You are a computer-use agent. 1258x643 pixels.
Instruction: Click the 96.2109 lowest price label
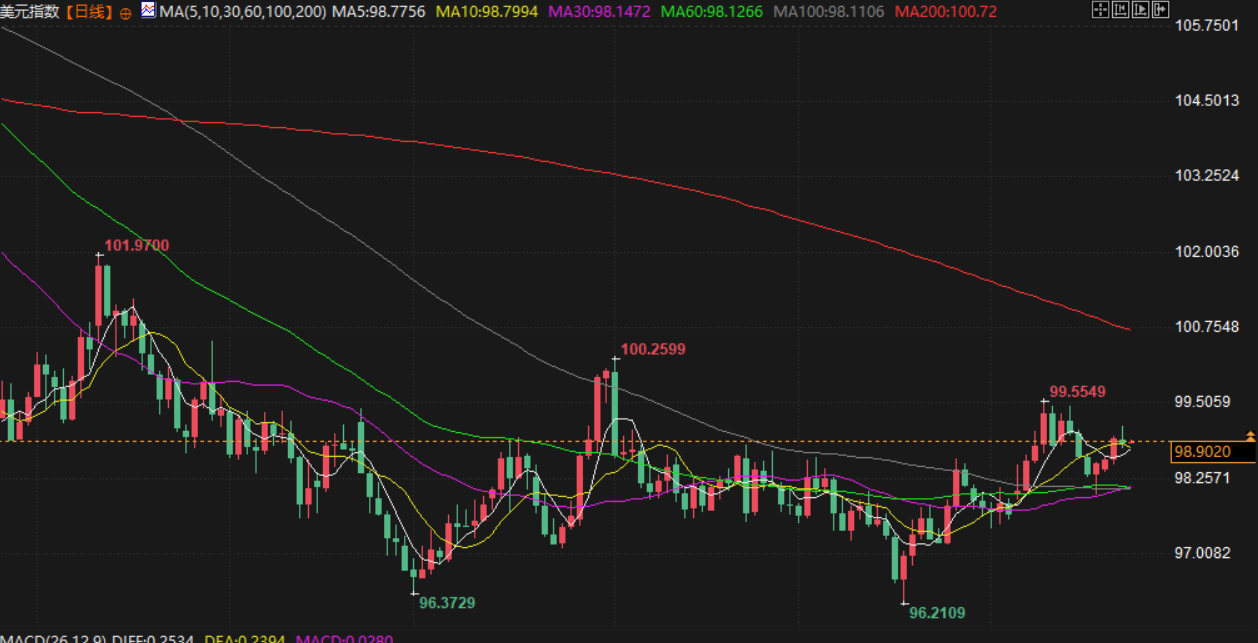937,613
